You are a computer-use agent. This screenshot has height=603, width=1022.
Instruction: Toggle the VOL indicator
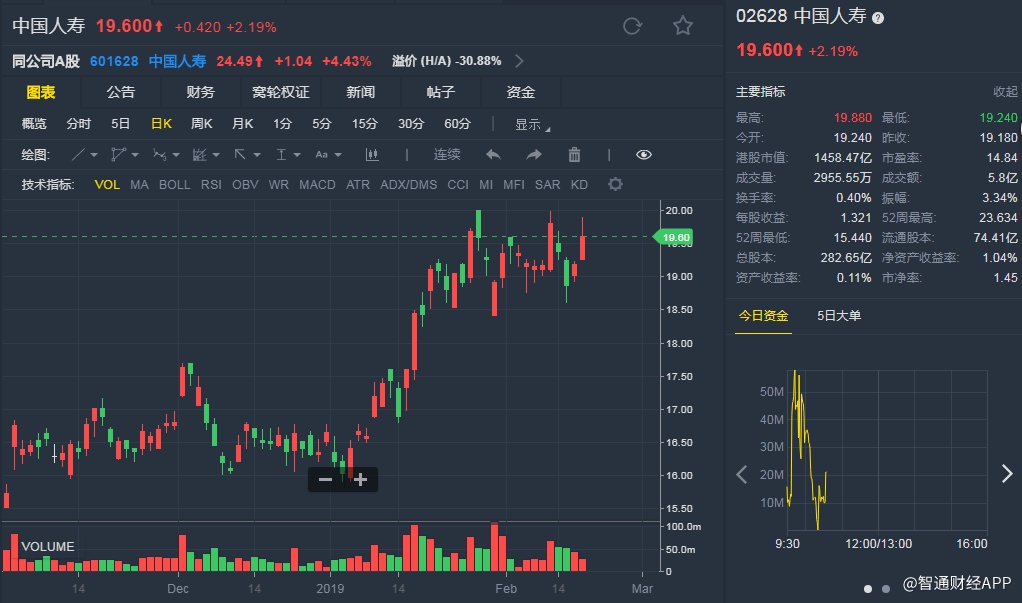point(107,184)
